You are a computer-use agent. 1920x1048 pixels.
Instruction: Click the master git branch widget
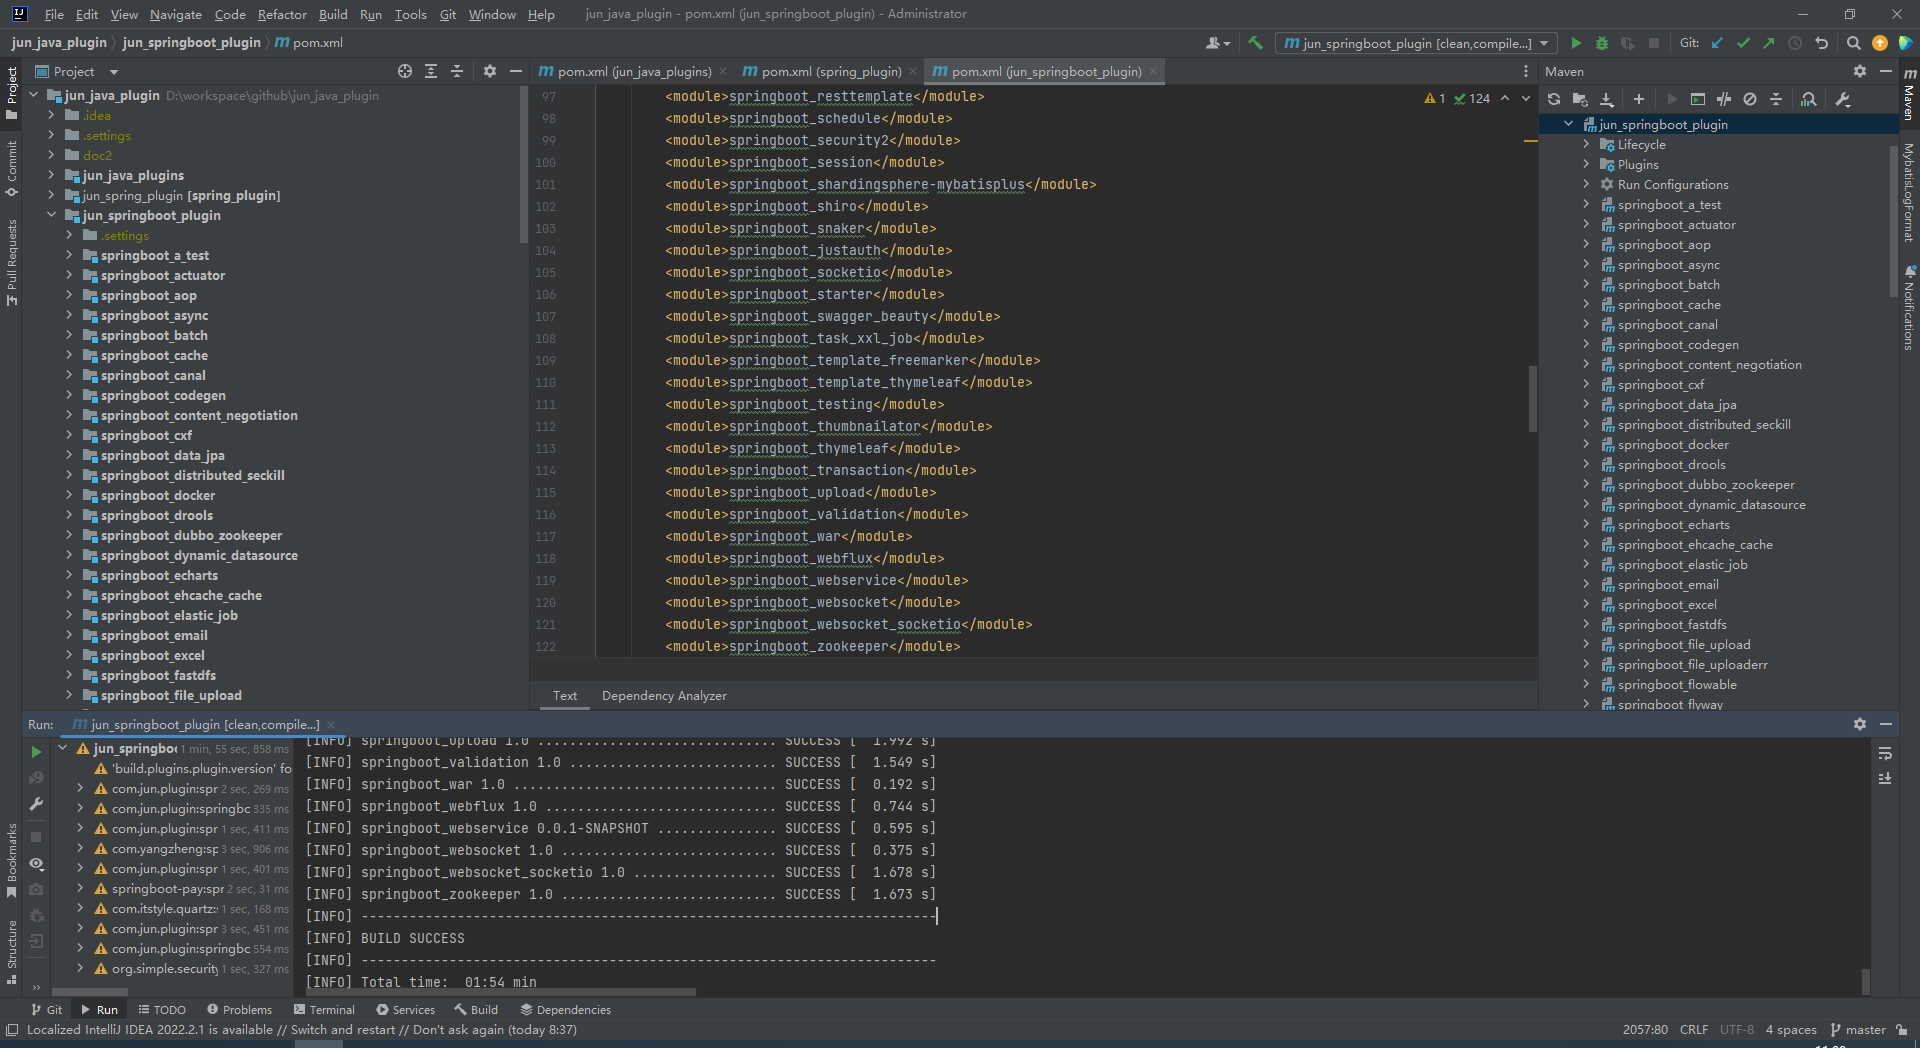click(1858, 1030)
